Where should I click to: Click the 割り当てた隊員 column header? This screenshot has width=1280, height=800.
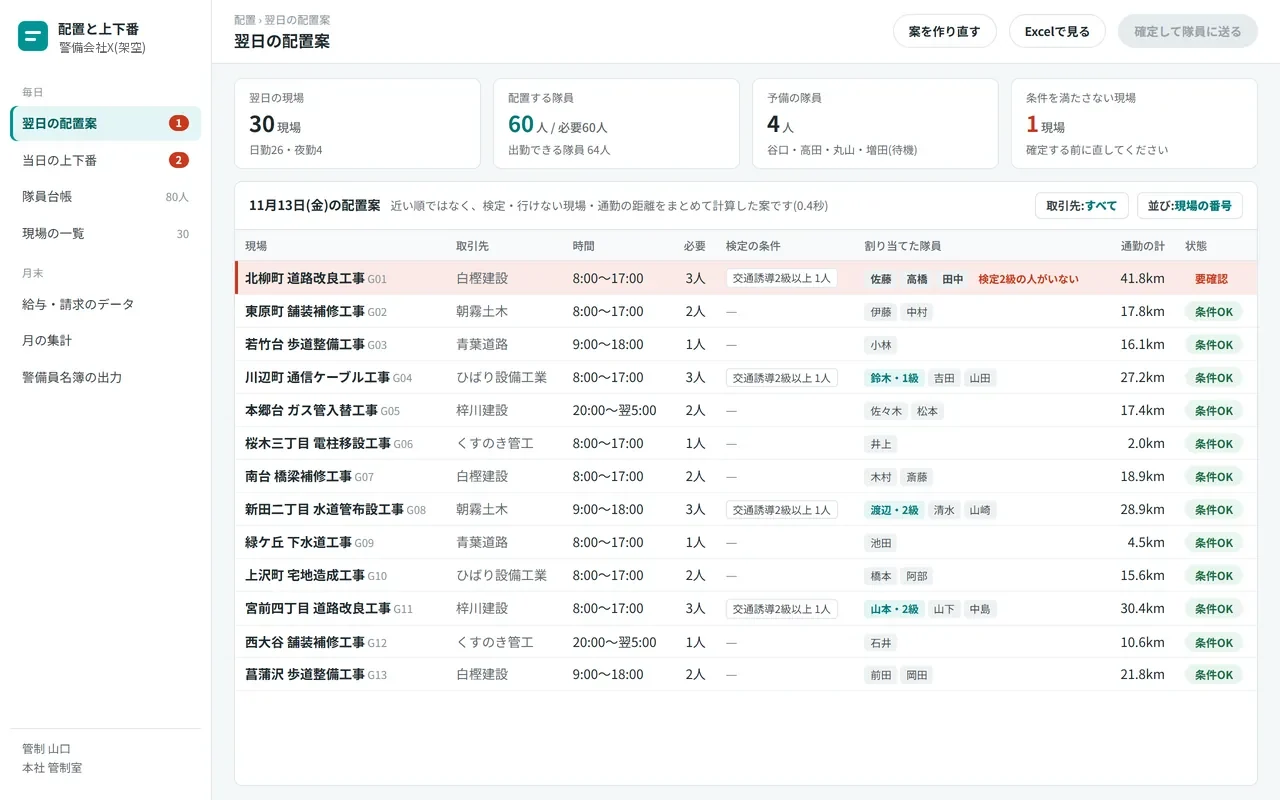tap(903, 246)
